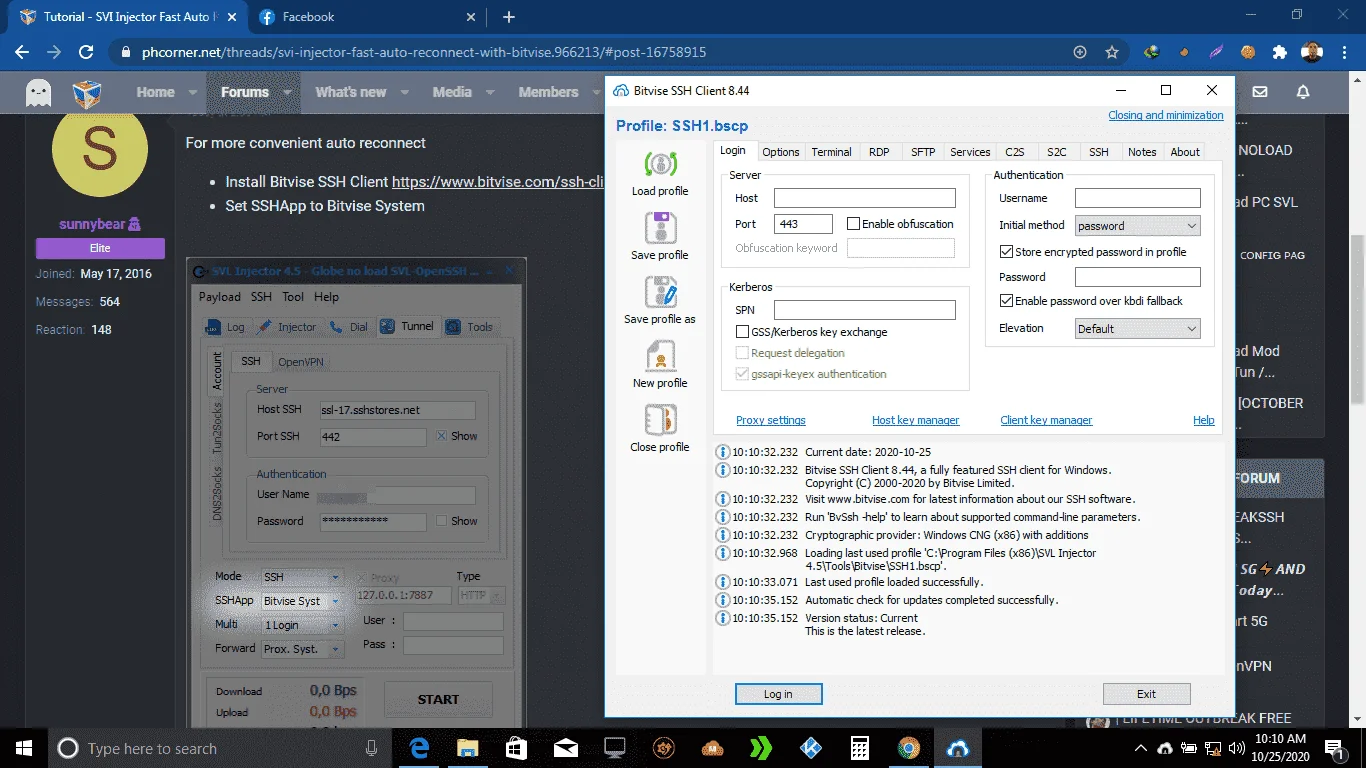
Task: Click the Username input field
Action: coord(1138,198)
